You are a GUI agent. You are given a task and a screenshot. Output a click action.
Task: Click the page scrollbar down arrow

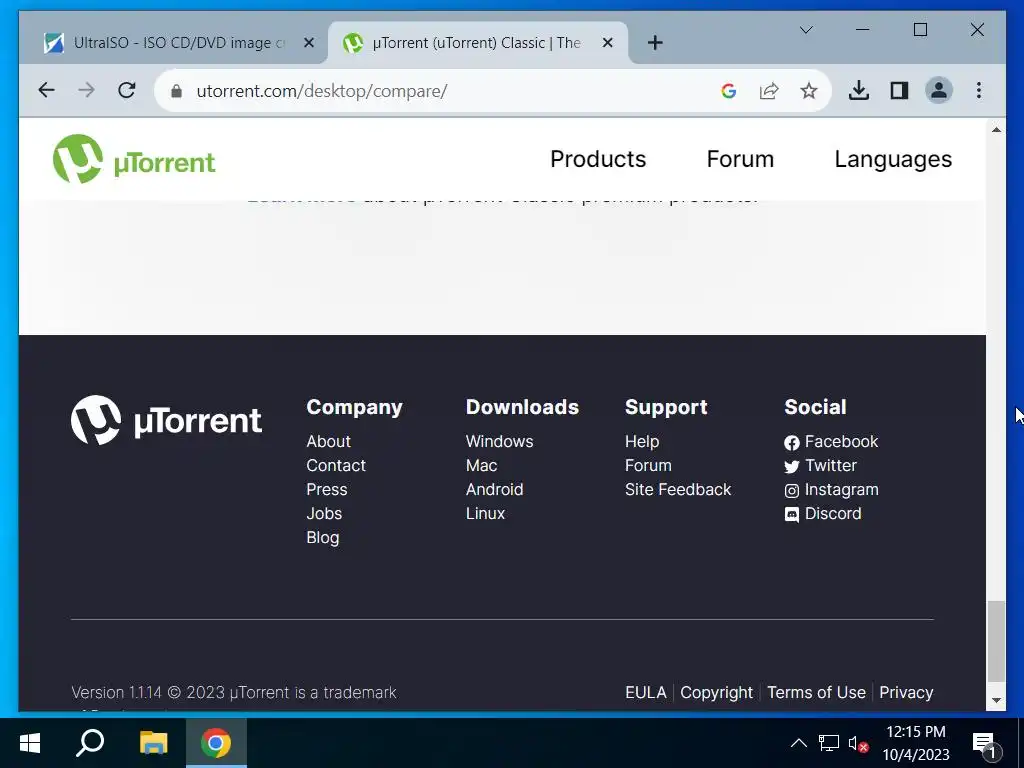click(996, 700)
